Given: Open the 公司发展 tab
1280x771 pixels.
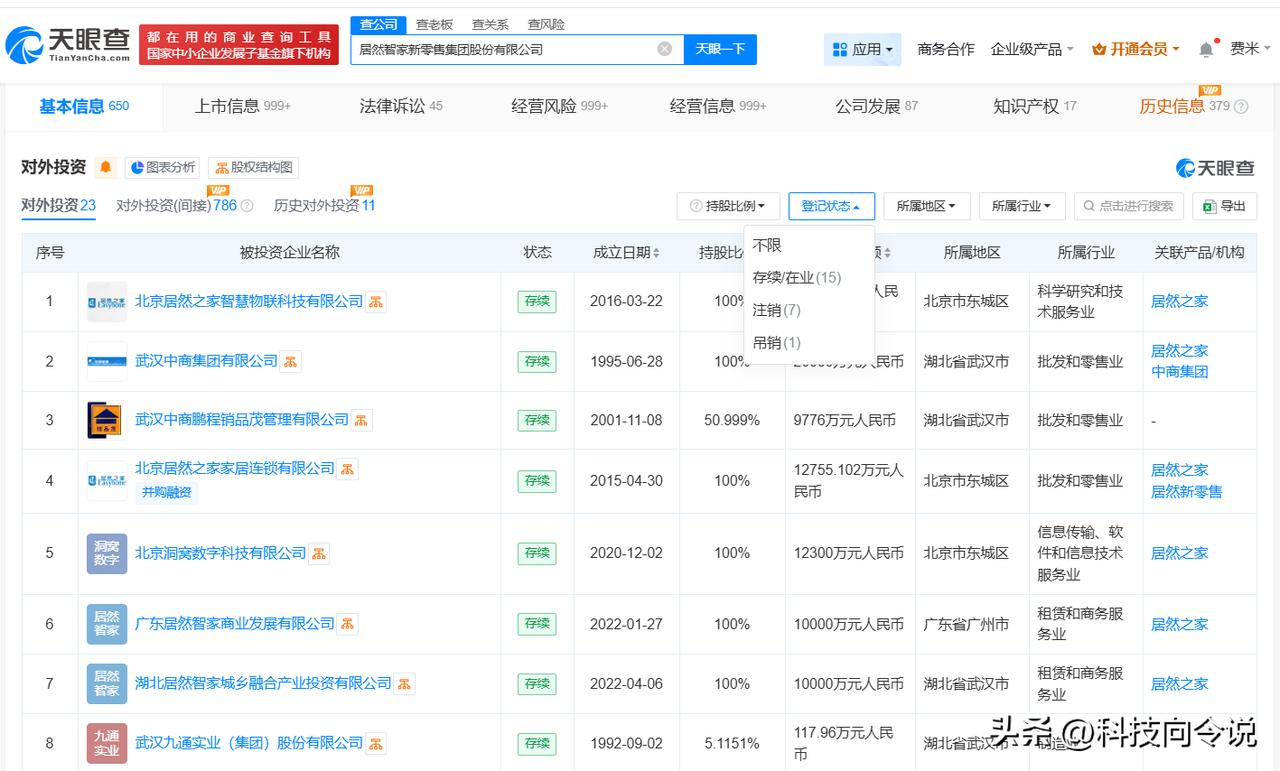Looking at the screenshot, I should pos(876,106).
